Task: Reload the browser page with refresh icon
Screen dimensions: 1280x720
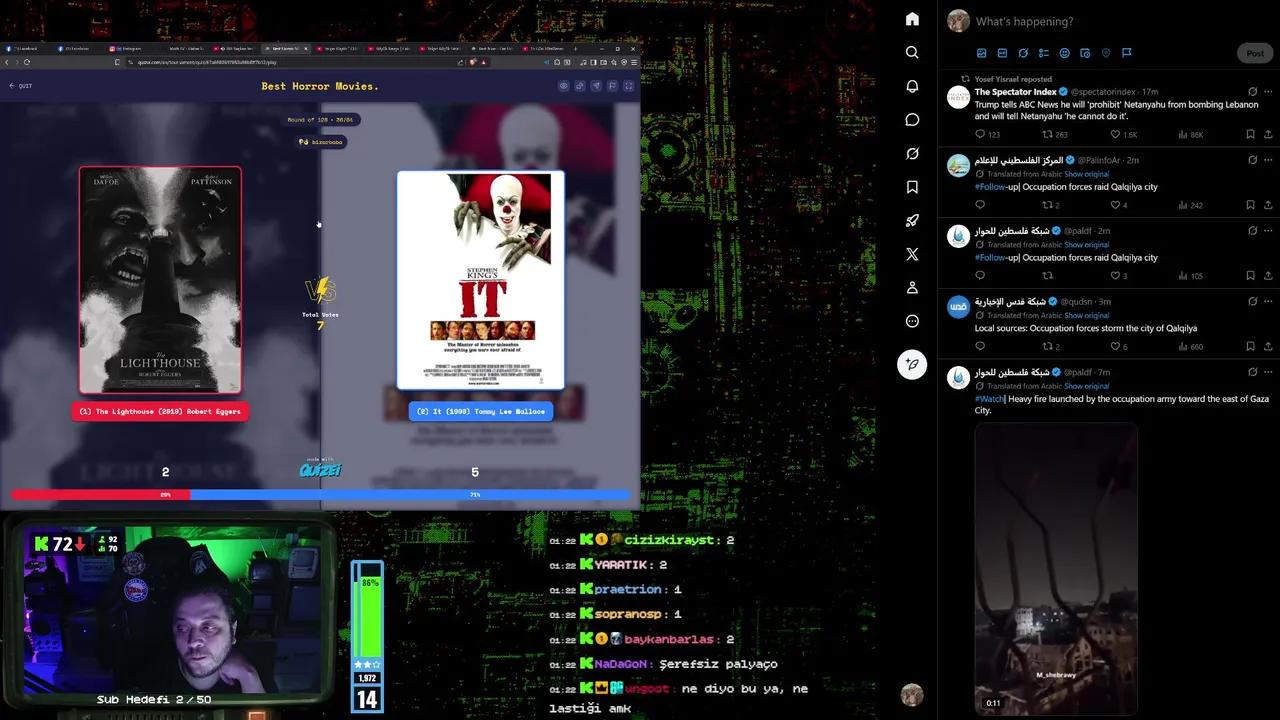Action: tap(26, 62)
